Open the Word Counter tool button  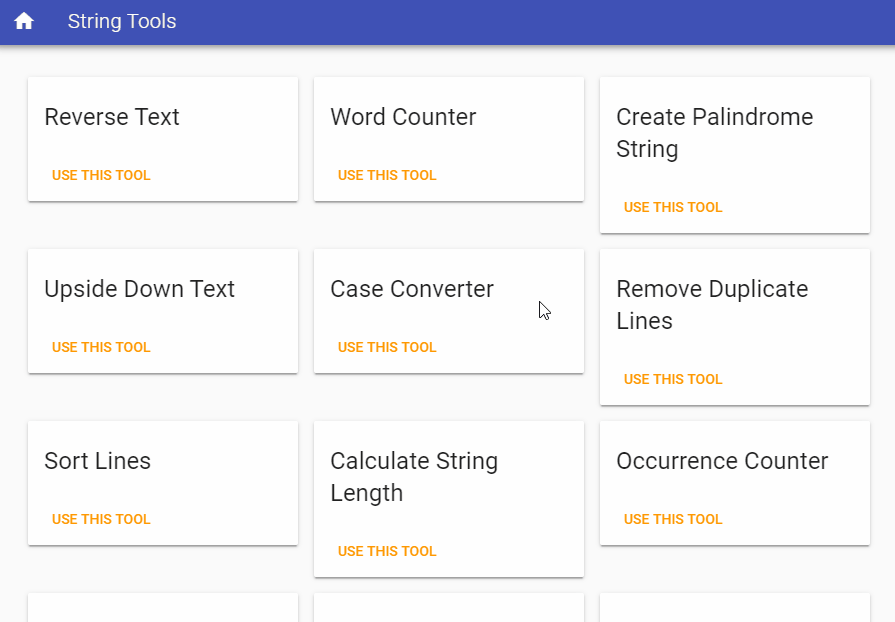[x=387, y=175]
